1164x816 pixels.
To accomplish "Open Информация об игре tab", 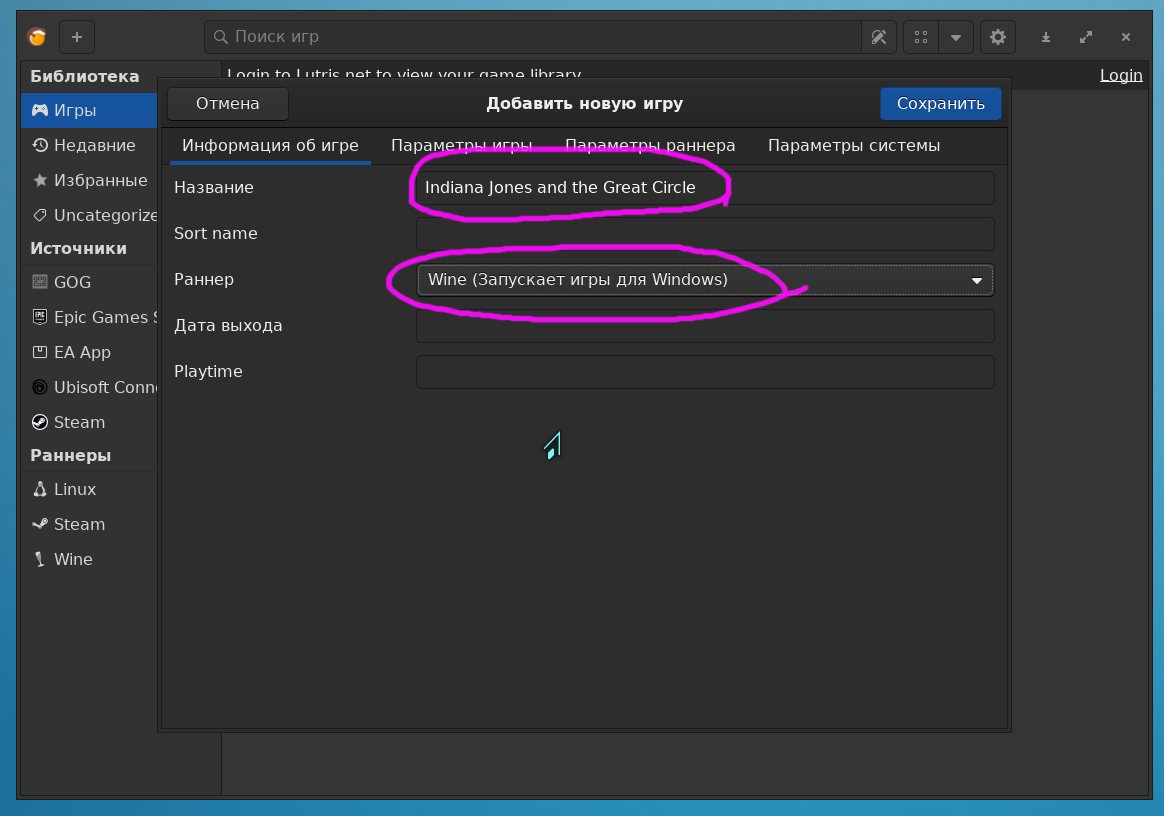I will tap(270, 146).
